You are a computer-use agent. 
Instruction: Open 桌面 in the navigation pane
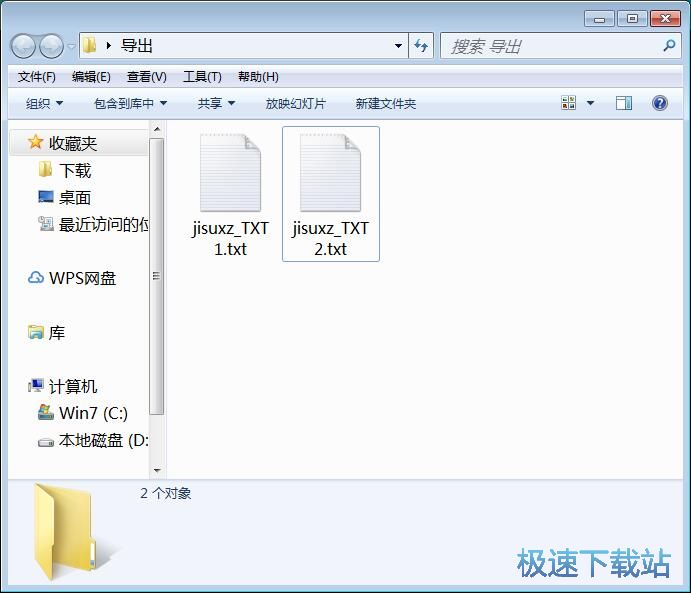click(x=75, y=198)
